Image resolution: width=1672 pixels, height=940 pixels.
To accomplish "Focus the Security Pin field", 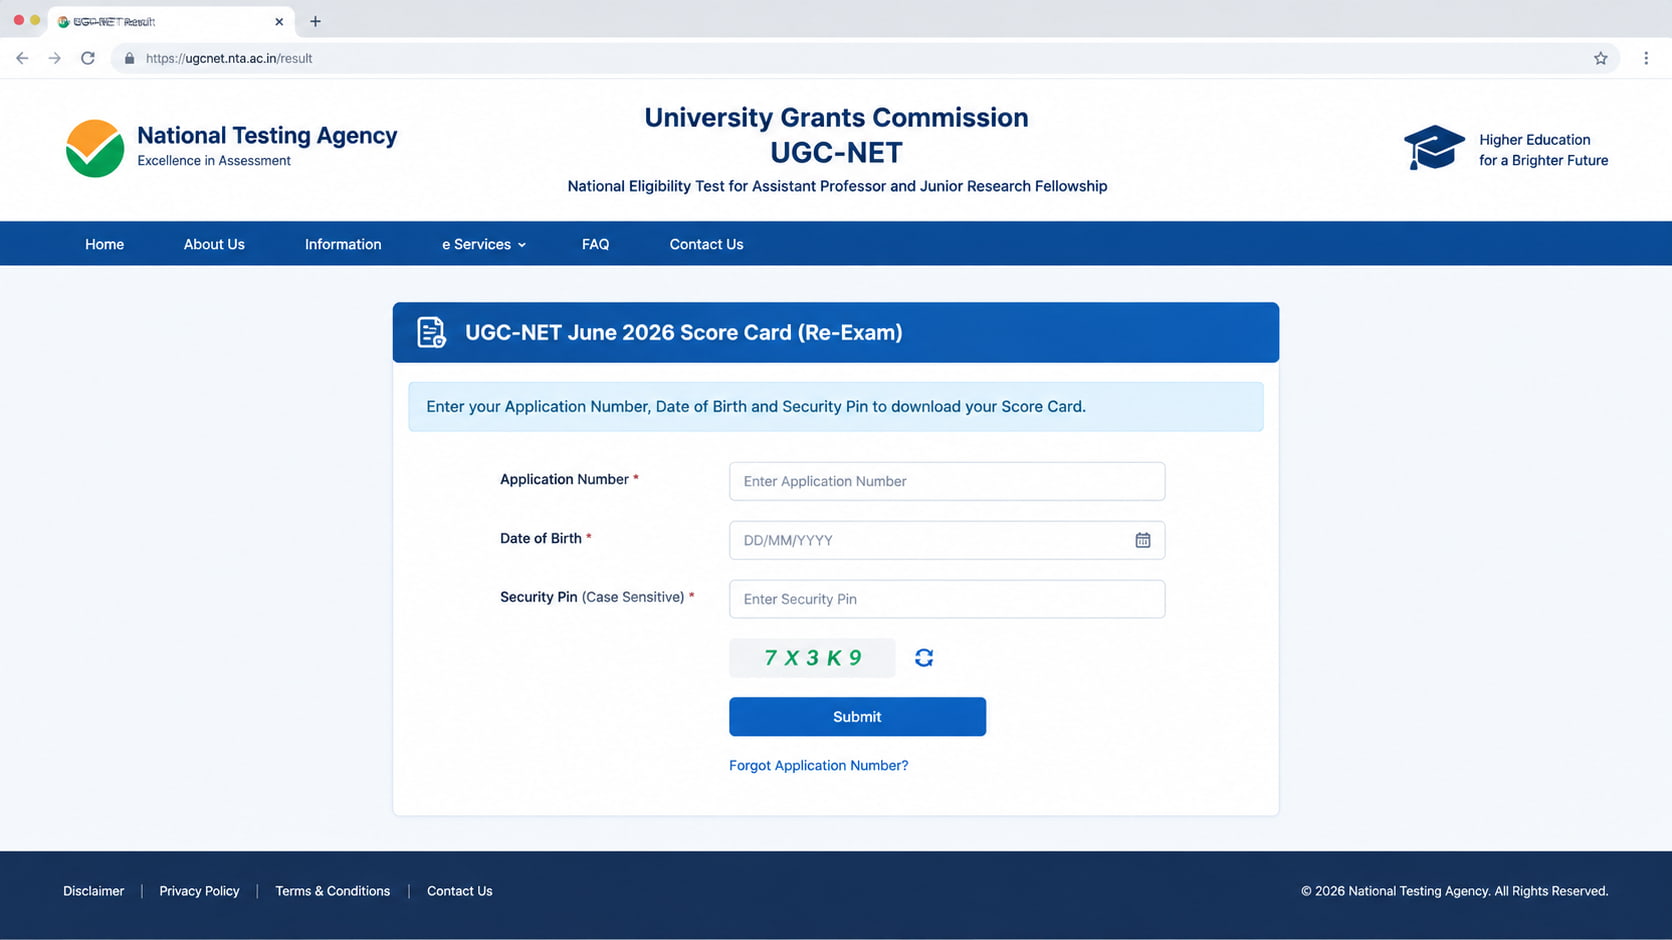I will click(947, 599).
